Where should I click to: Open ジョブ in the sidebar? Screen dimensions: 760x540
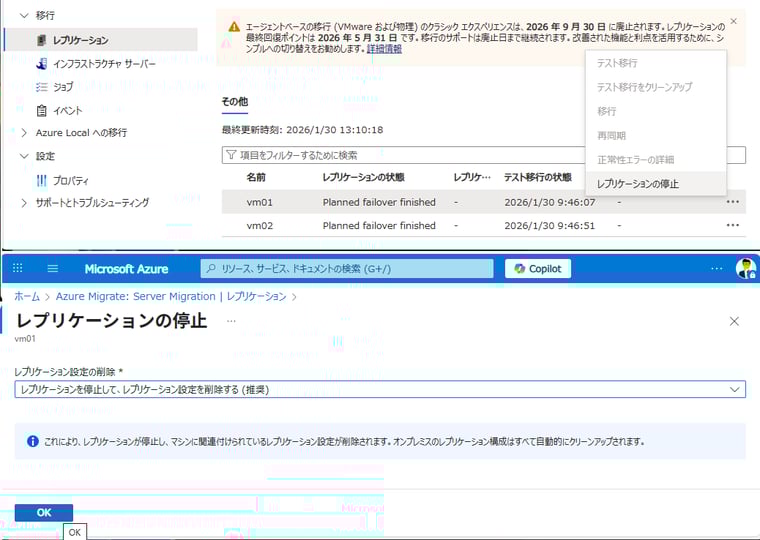[63, 87]
